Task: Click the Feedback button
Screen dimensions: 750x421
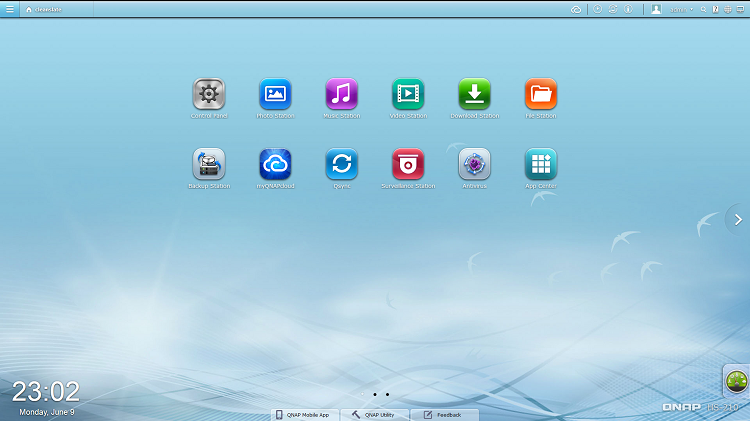Action: pyautogui.click(x=444, y=414)
